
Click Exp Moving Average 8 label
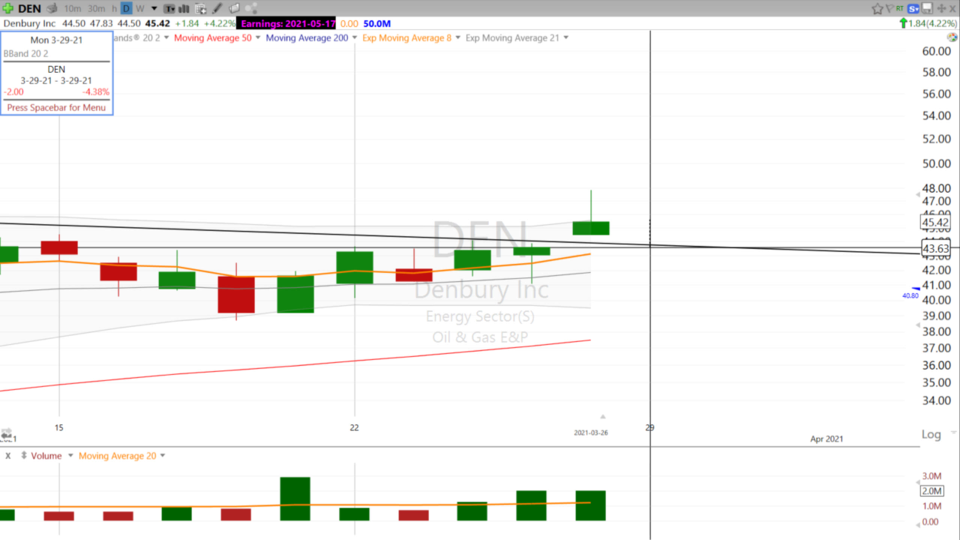coord(407,38)
